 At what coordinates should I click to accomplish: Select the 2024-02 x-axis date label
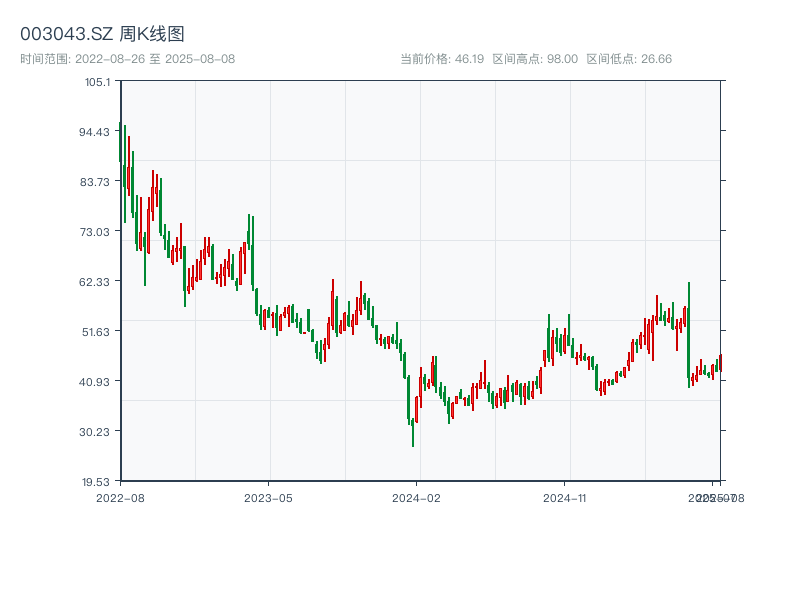(x=417, y=497)
